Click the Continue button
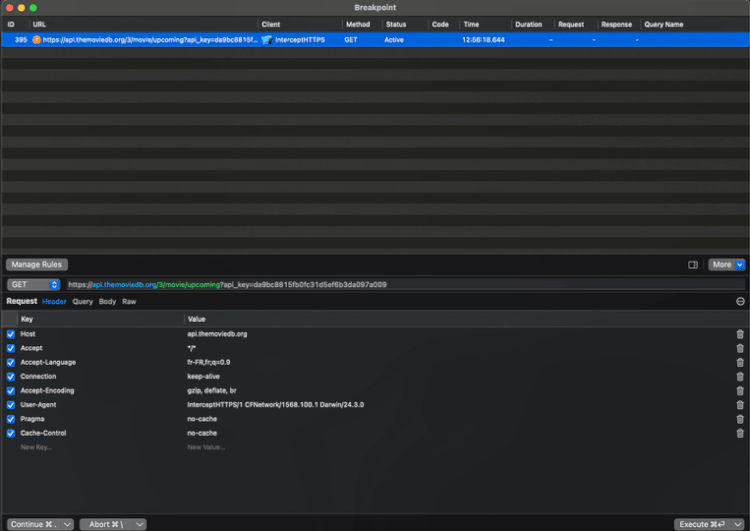 [34, 524]
